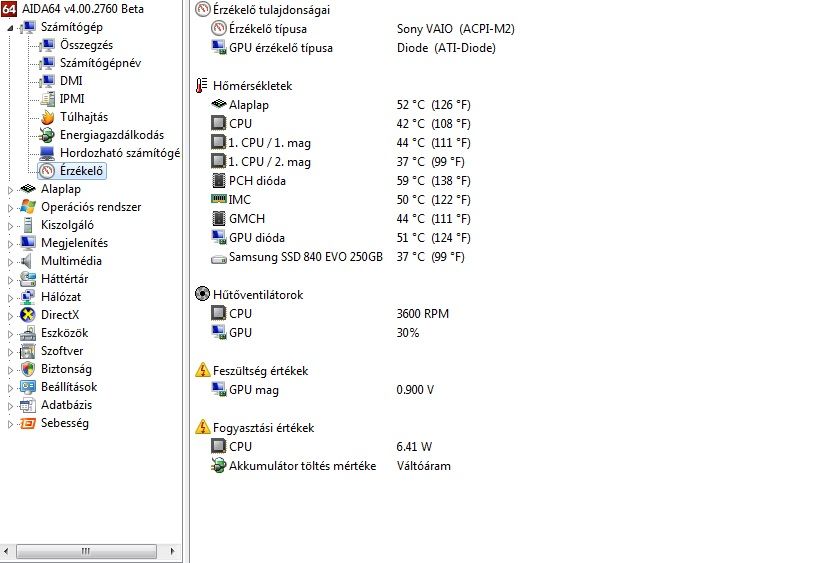Select the Alaplap temperature row
The width and height of the screenshot is (832, 563).
tap(341, 105)
